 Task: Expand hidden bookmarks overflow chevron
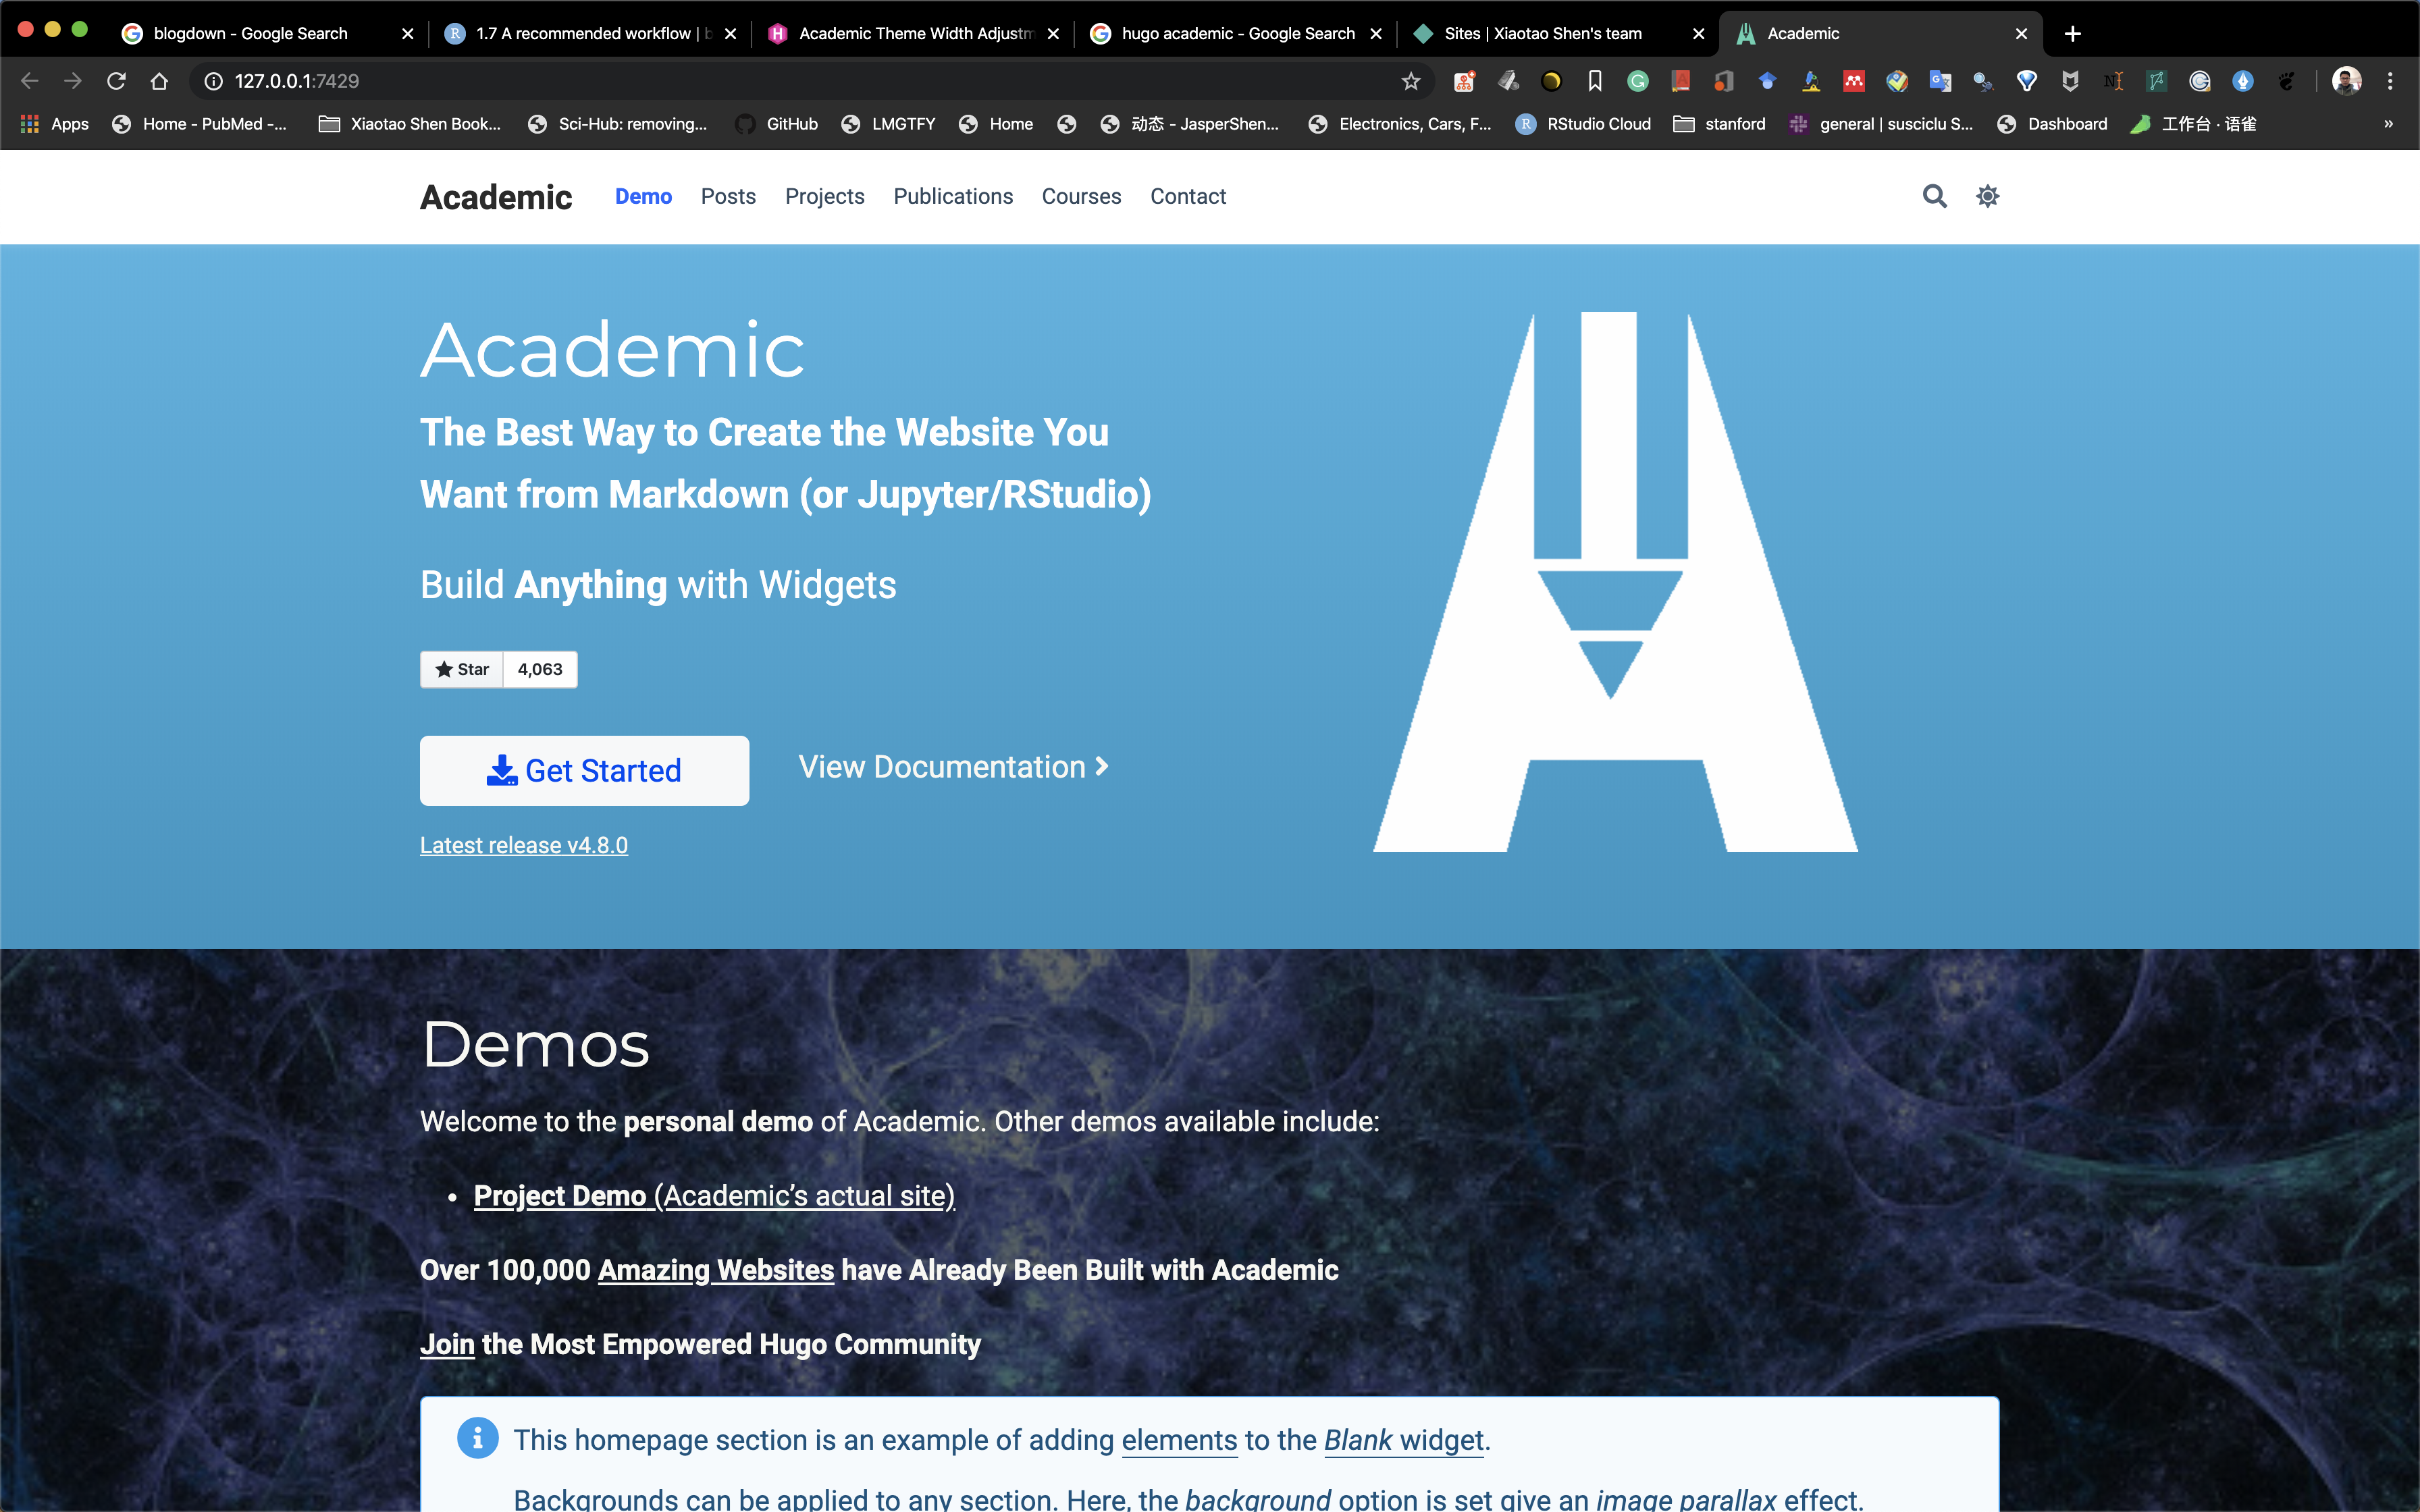2388,124
